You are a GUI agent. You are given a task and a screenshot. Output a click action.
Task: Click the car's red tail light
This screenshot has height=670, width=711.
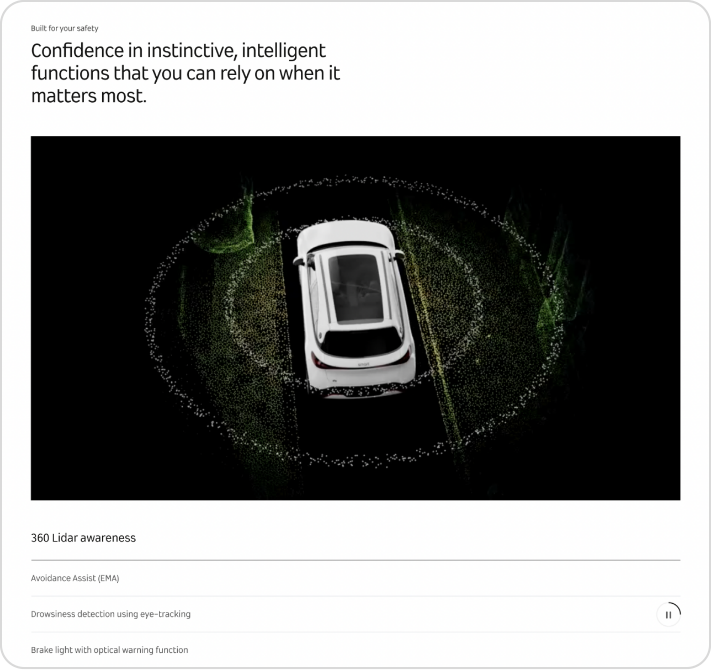pyautogui.click(x=316, y=361)
